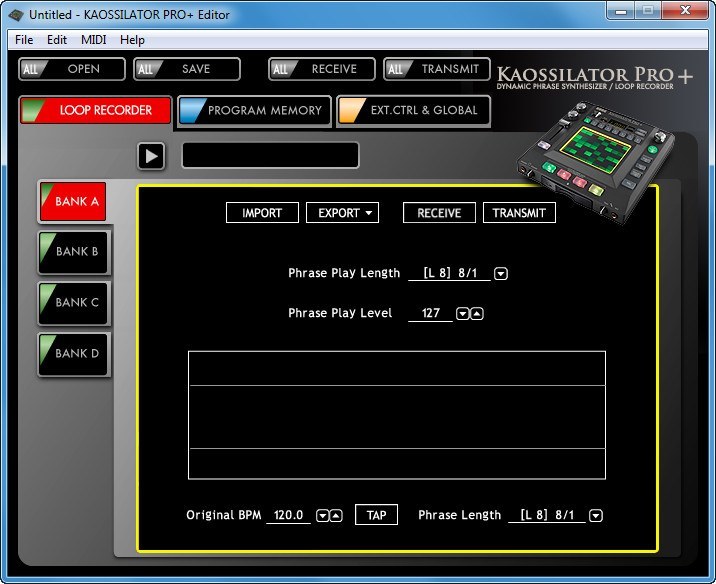Switch to the PROGRAM MEMORY tab
The height and width of the screenshot is (584, 716).
tap(254, 110)
